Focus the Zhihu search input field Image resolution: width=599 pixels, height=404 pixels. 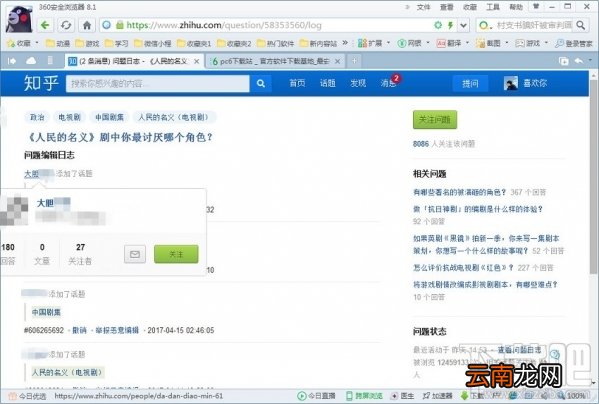[x=158, y=83]
